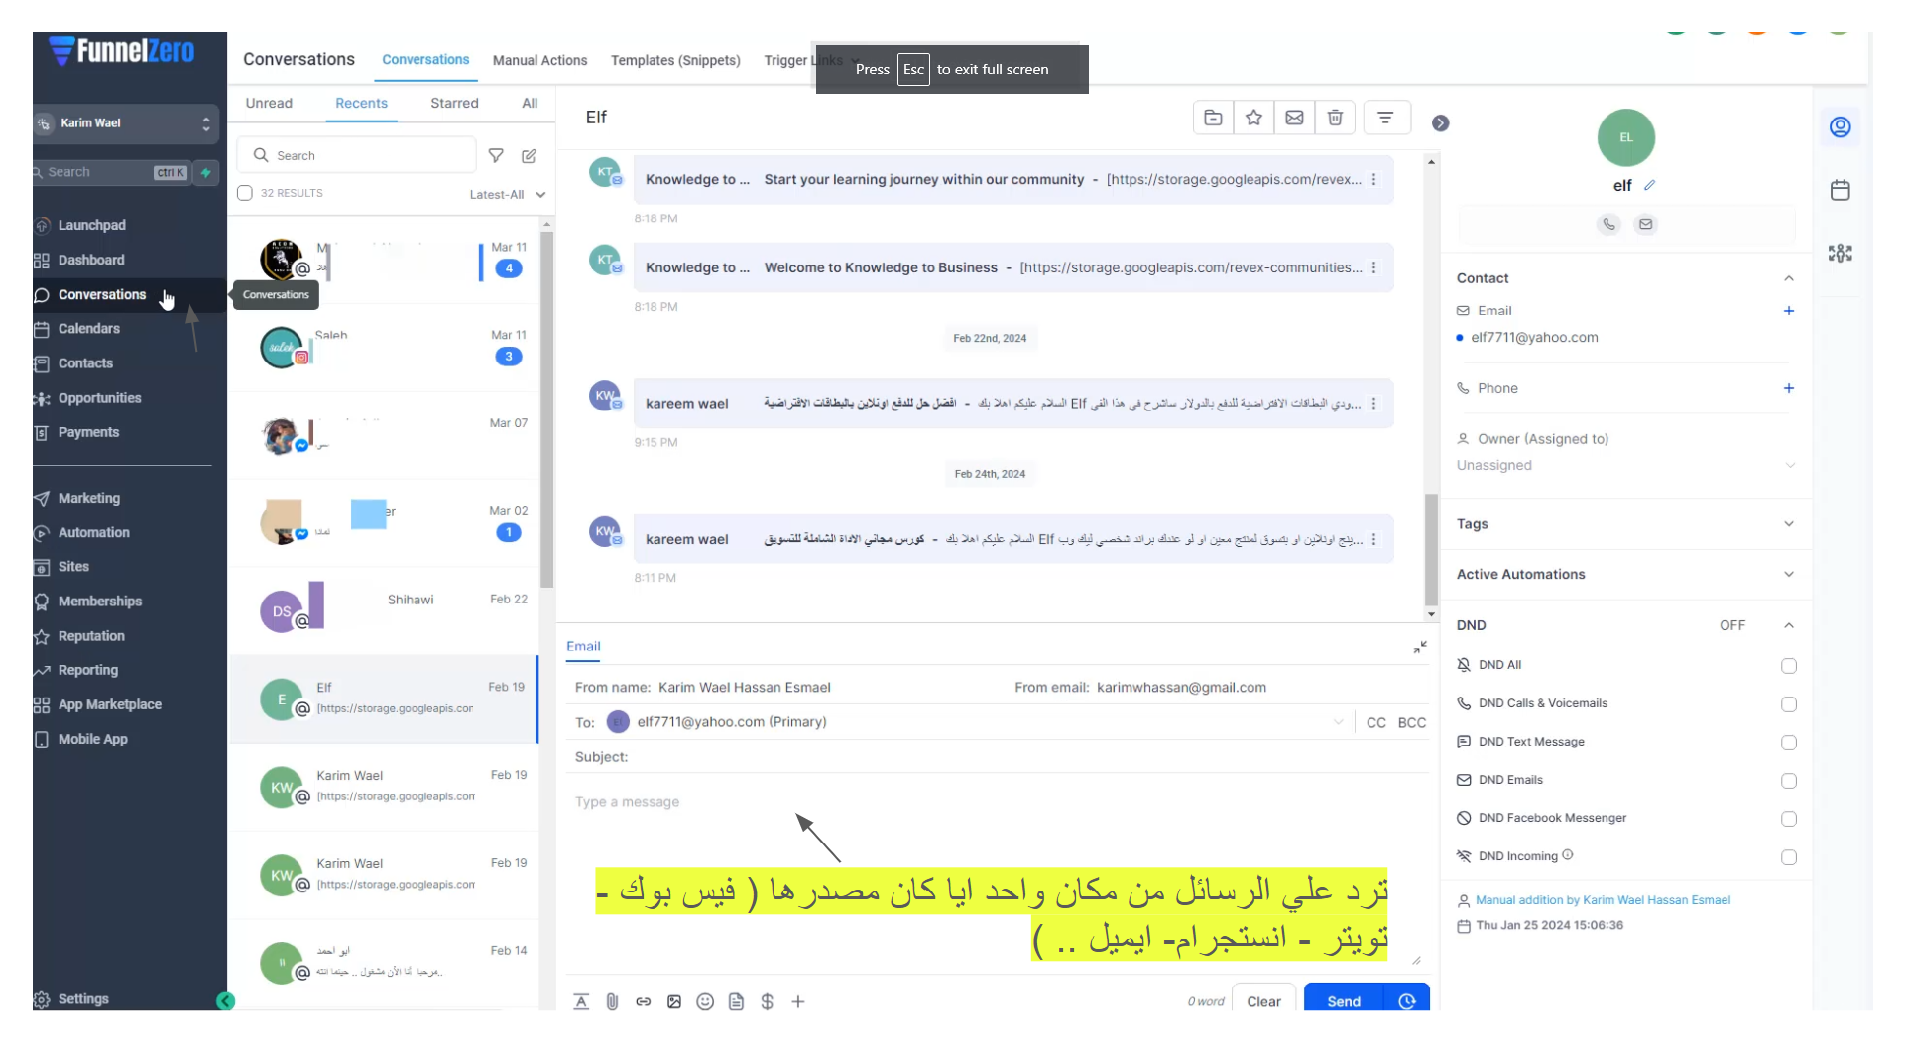Click the move-to-folder icon in conversation header
Screen dimensions: 1916x1040
(x=1213, y=118)
